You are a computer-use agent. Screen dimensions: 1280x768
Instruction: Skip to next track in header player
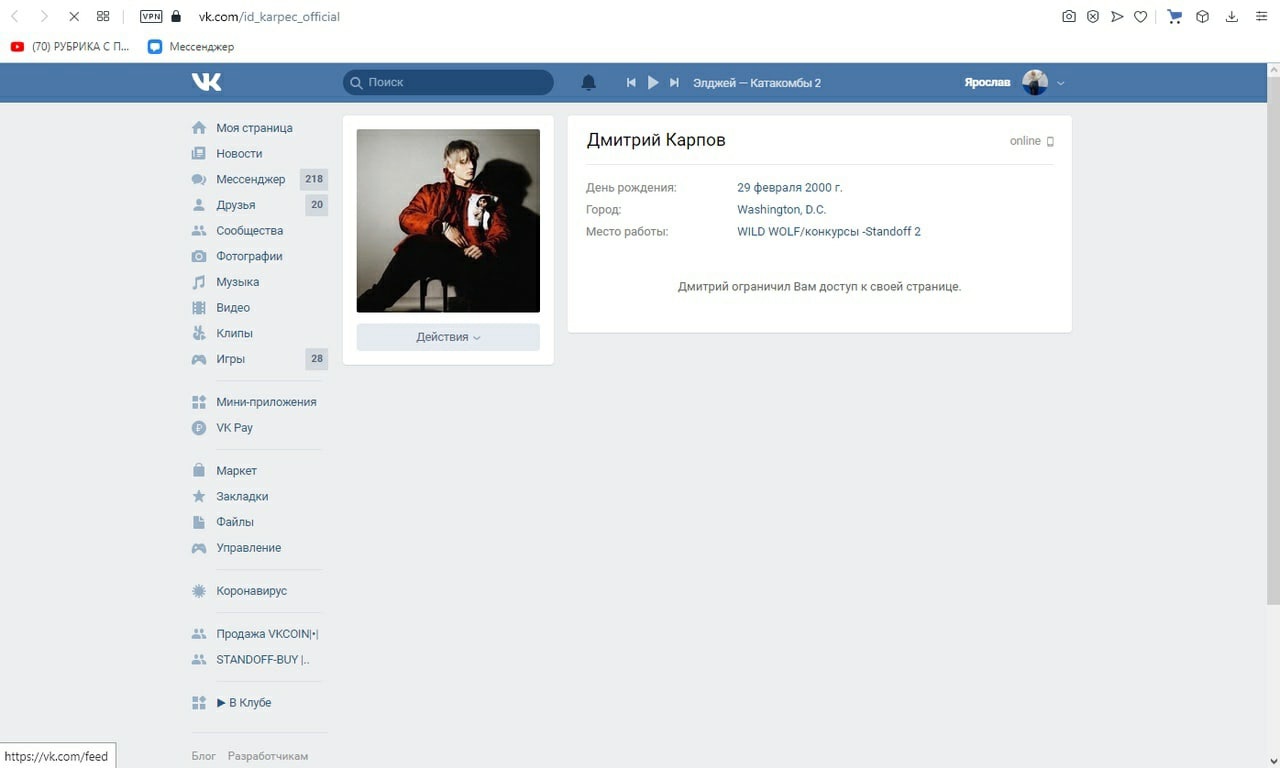click(x=674, y=83)
